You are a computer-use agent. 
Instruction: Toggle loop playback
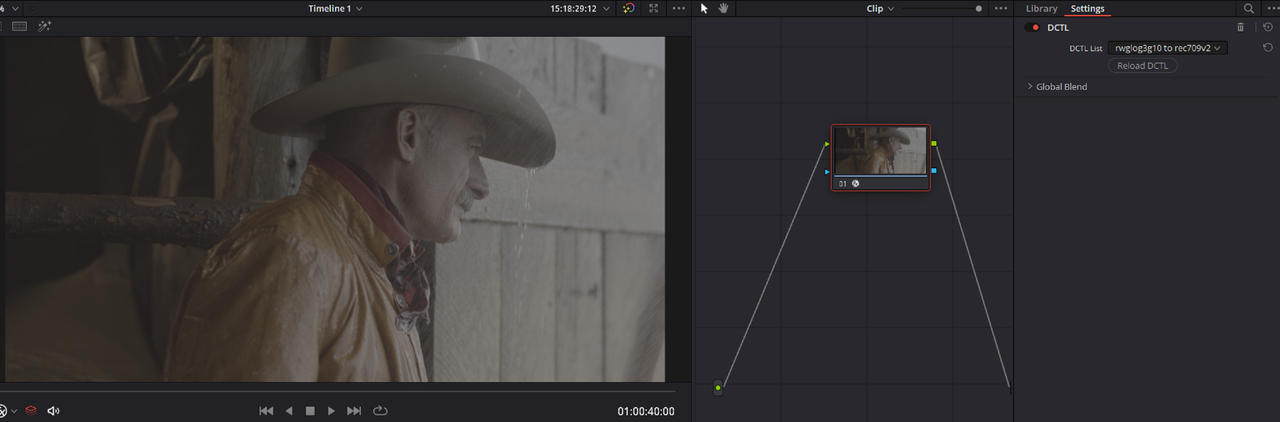(380, 410)
